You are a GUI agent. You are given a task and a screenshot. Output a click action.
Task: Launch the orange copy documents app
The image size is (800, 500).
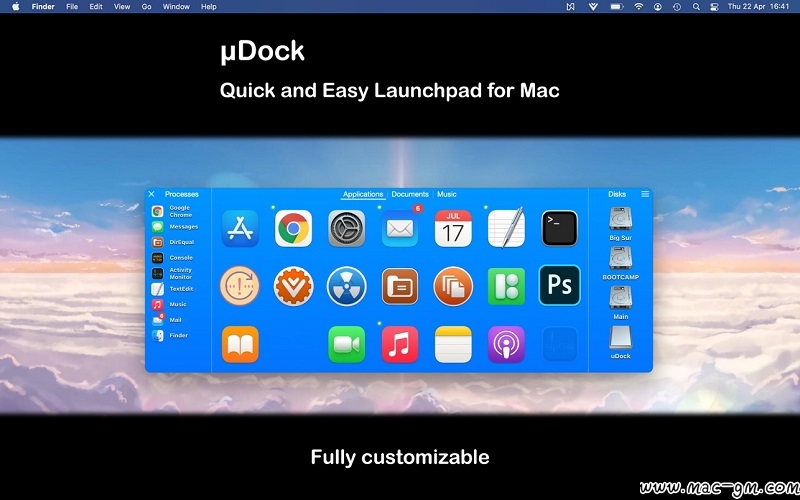coord(453,286)
